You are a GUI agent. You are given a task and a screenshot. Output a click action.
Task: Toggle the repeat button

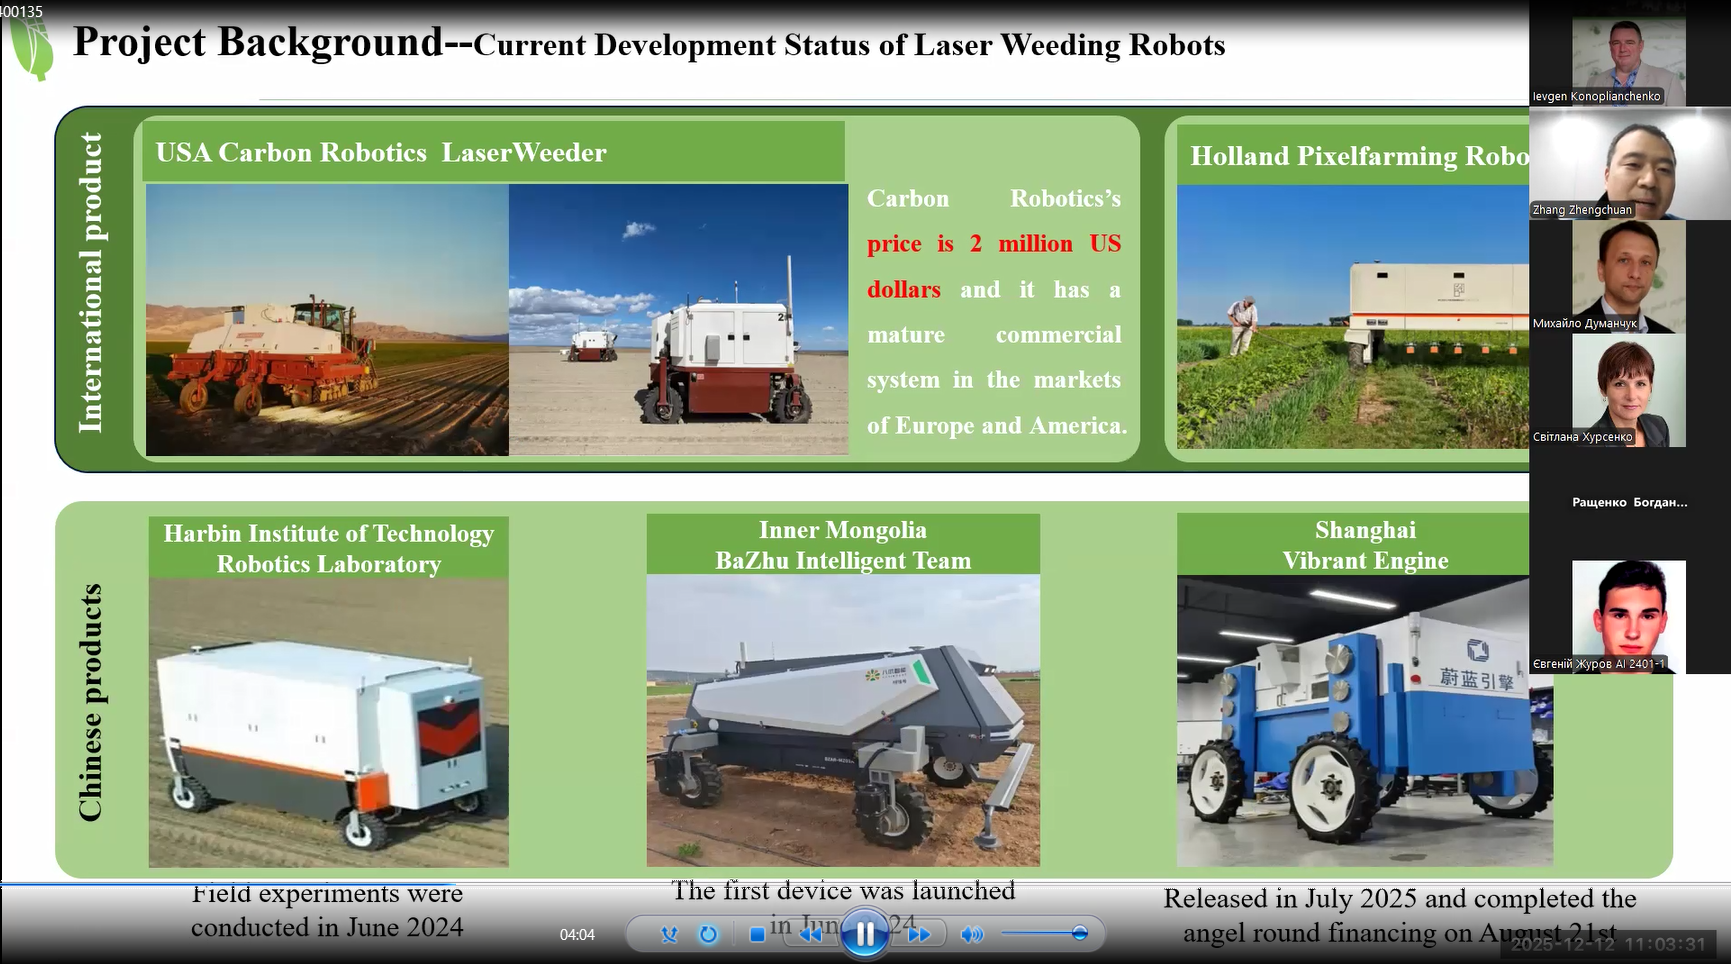pos(708,934)
